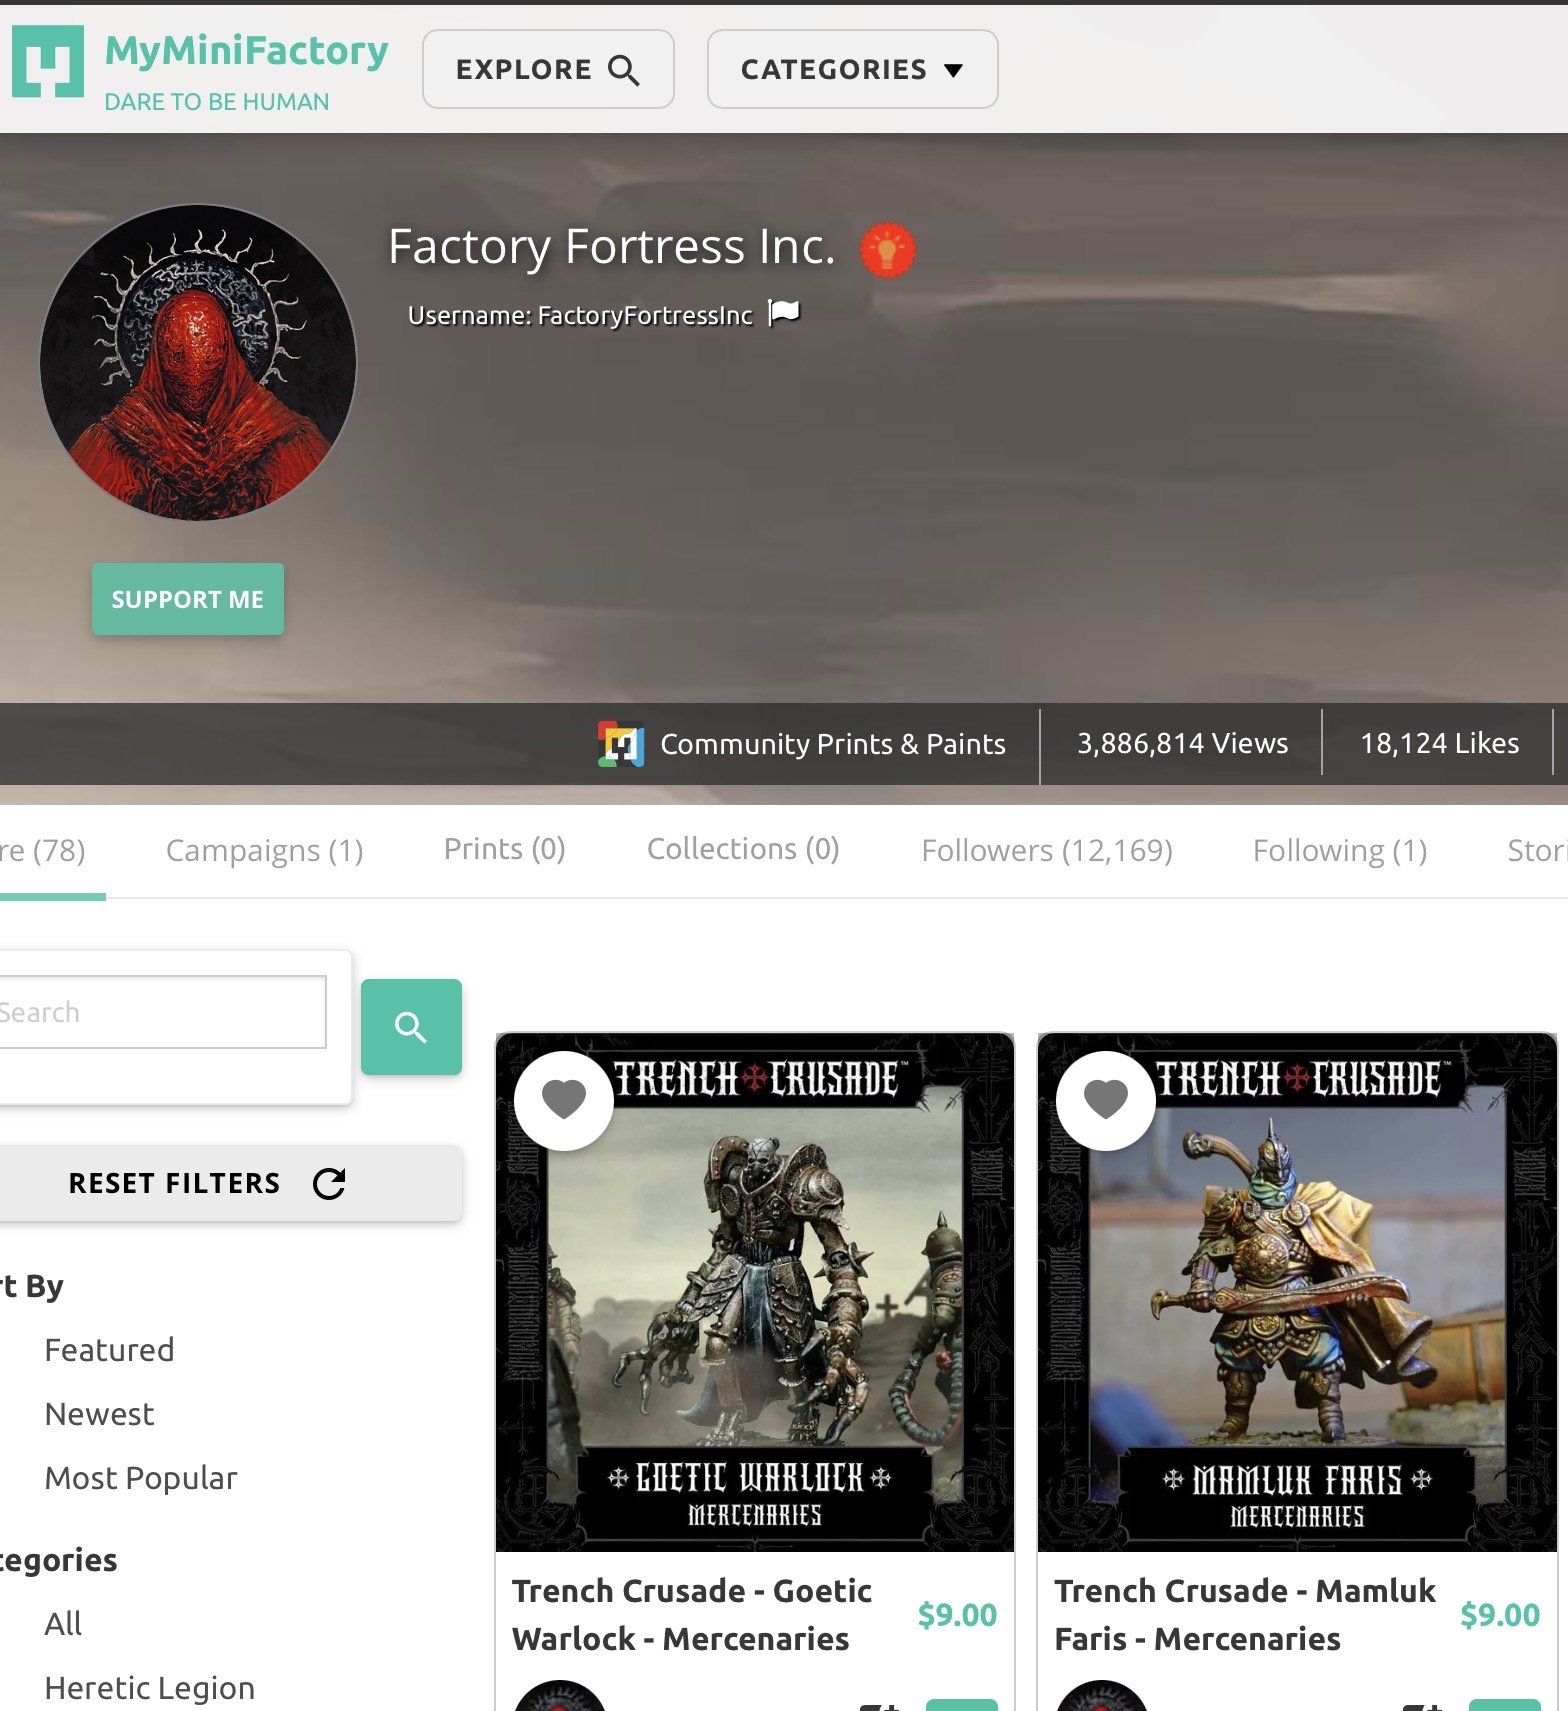Open the Explore search button
The image size is (1568, 1711).
pos(548,69)
